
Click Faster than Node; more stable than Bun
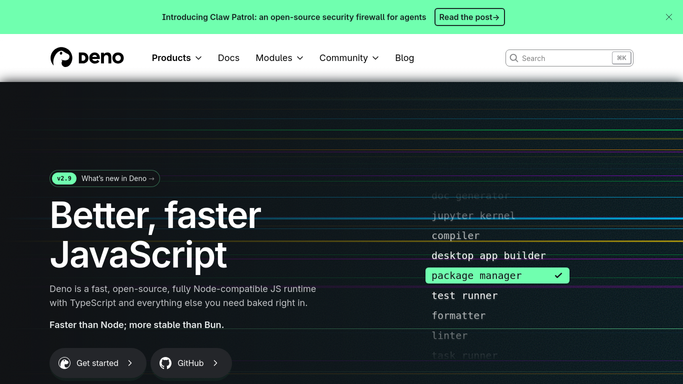point(136,325)
